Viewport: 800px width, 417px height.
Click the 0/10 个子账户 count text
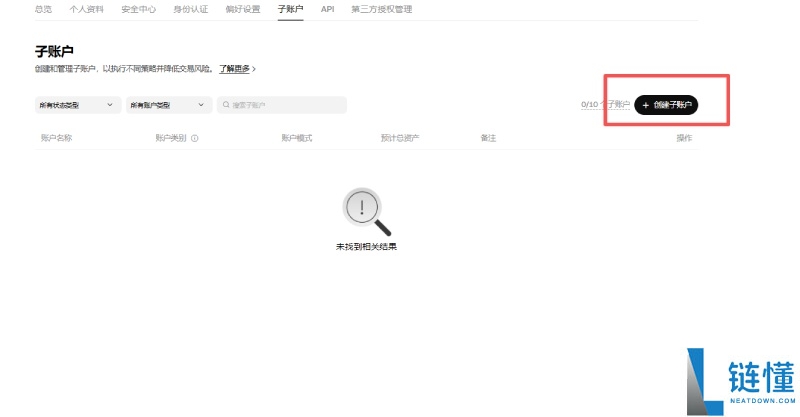click(605, 105)
